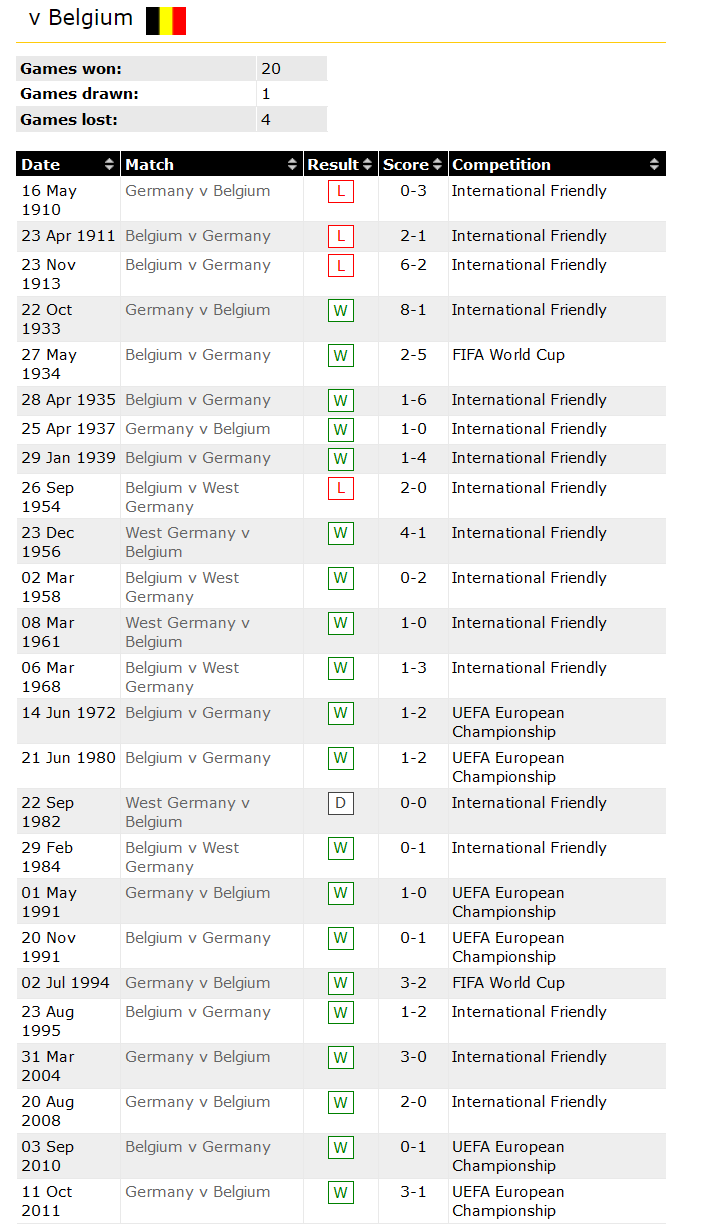
Task: Open Germany v Belgium match from 16 May 1910
Action: [x=197, y=191]
